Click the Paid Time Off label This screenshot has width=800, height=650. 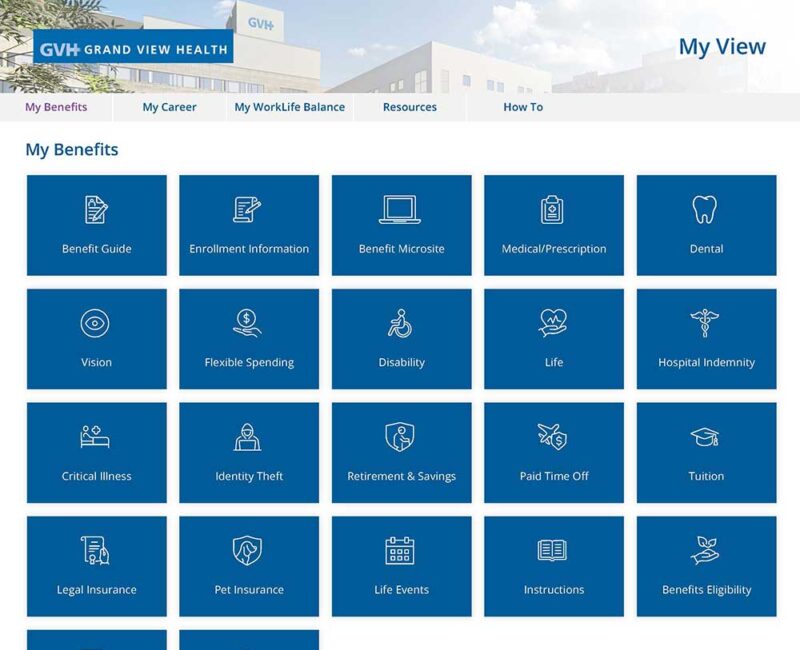[554, 476]
